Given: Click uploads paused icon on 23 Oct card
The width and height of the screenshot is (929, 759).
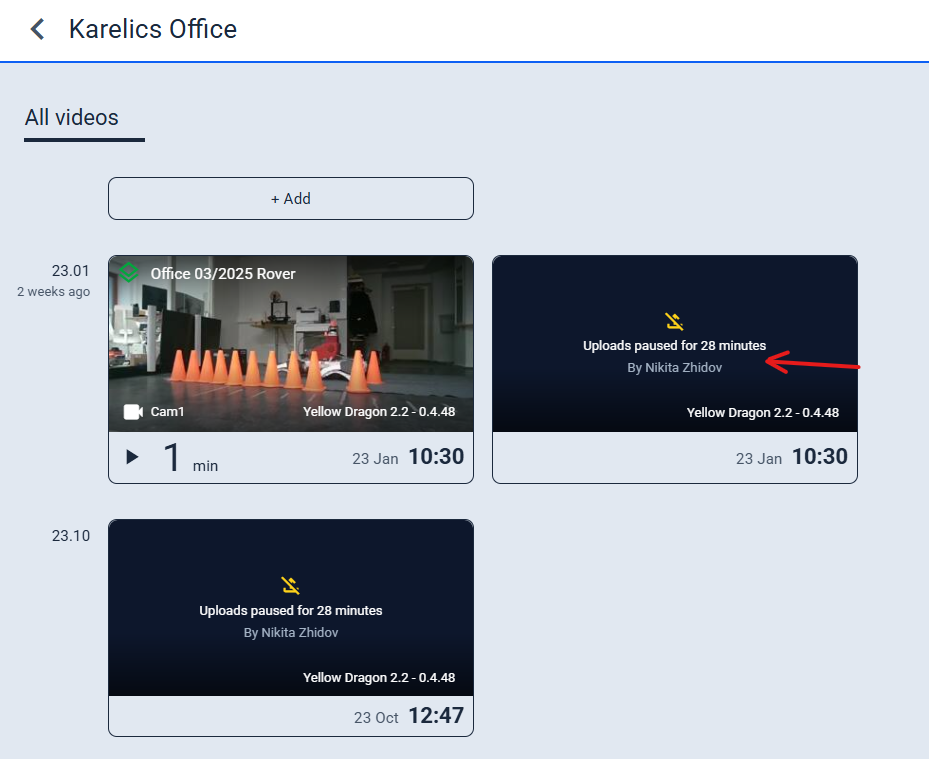Looking at the screenshot, I should click(290, 585).
